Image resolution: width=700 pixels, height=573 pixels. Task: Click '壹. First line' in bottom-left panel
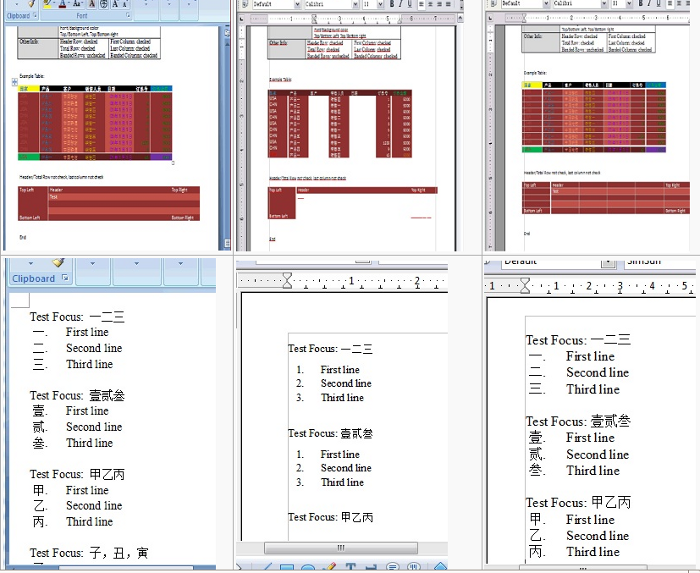tap(71, 411)
